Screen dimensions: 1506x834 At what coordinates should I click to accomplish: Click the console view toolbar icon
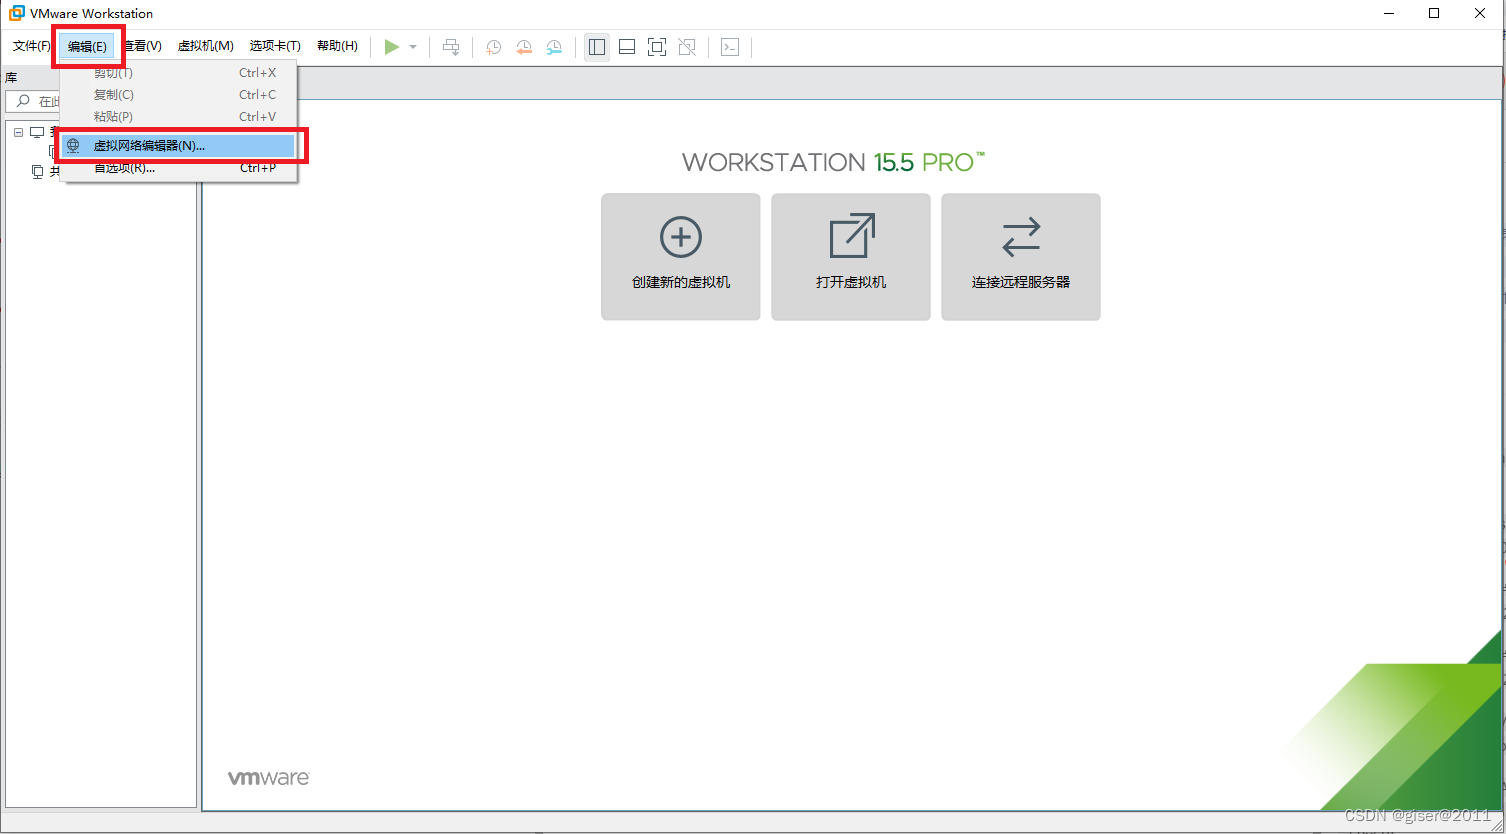730,46
